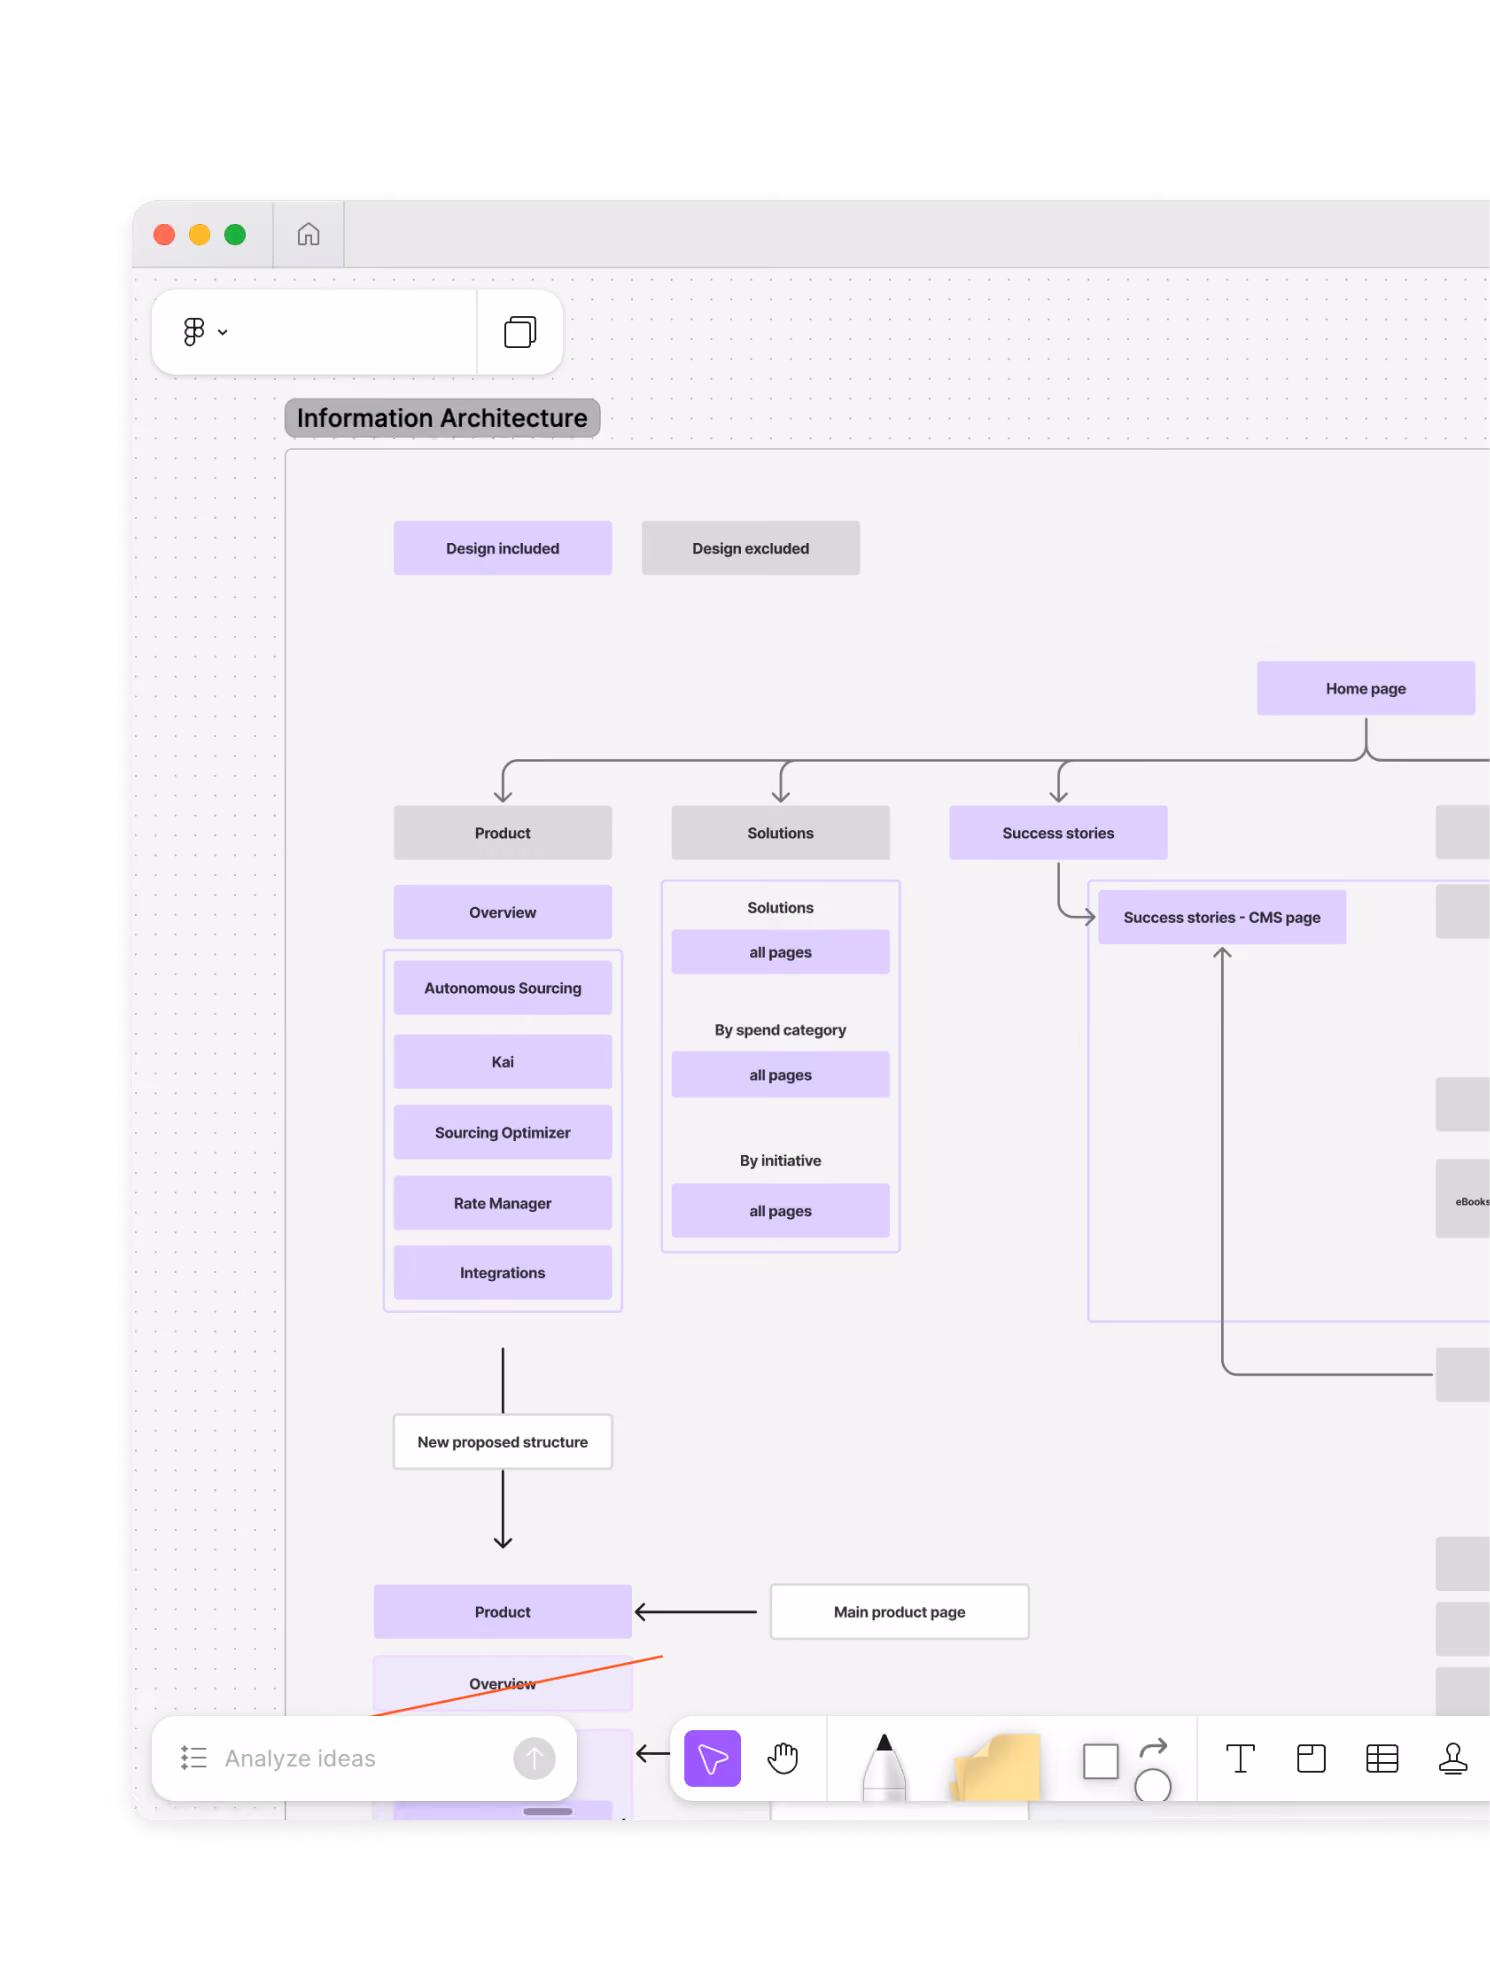Select the Hand tool
The height and width of the screenshot is (1986, 1490).
[783, 1758]
